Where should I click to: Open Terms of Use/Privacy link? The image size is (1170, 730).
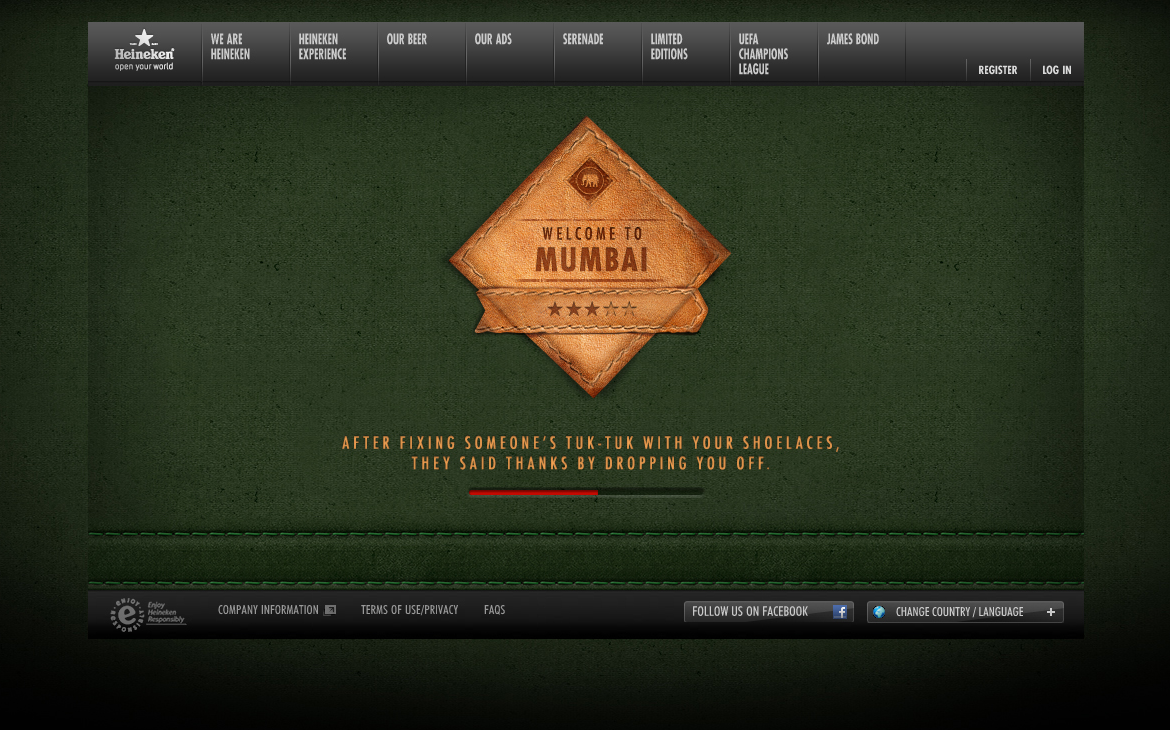click(x=410, y=610)
